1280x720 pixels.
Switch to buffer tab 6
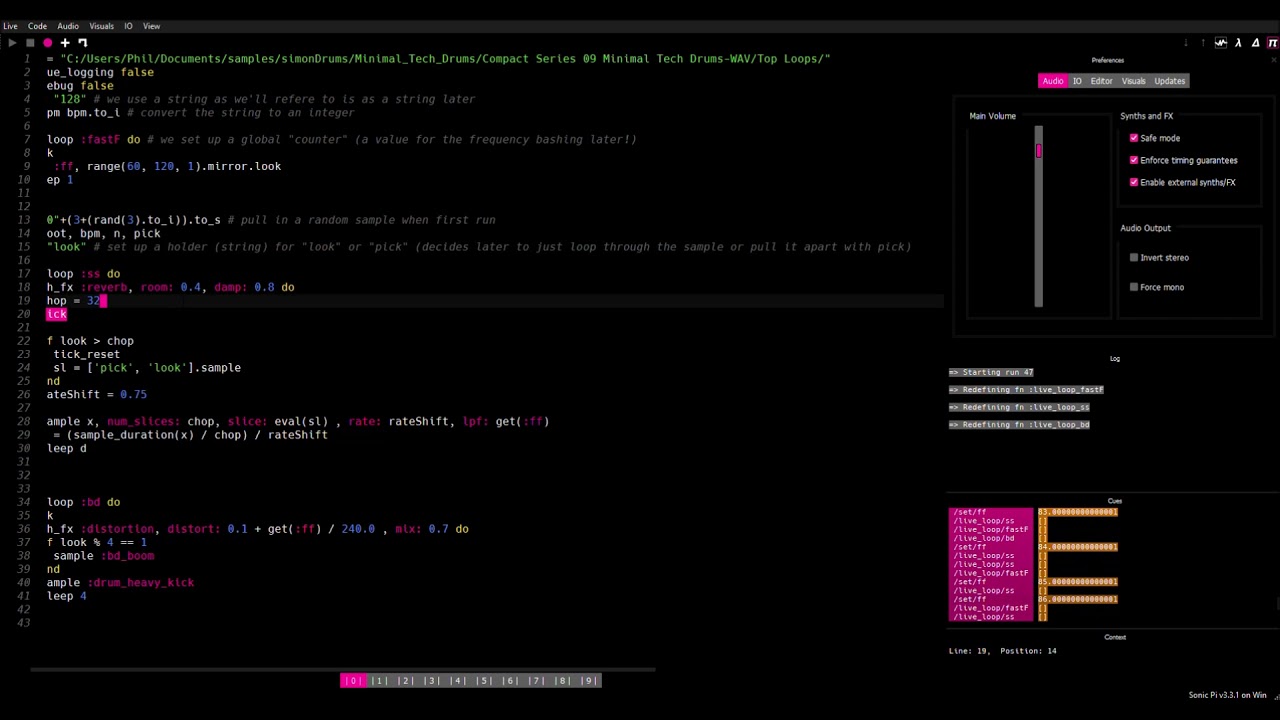point(509,681)
